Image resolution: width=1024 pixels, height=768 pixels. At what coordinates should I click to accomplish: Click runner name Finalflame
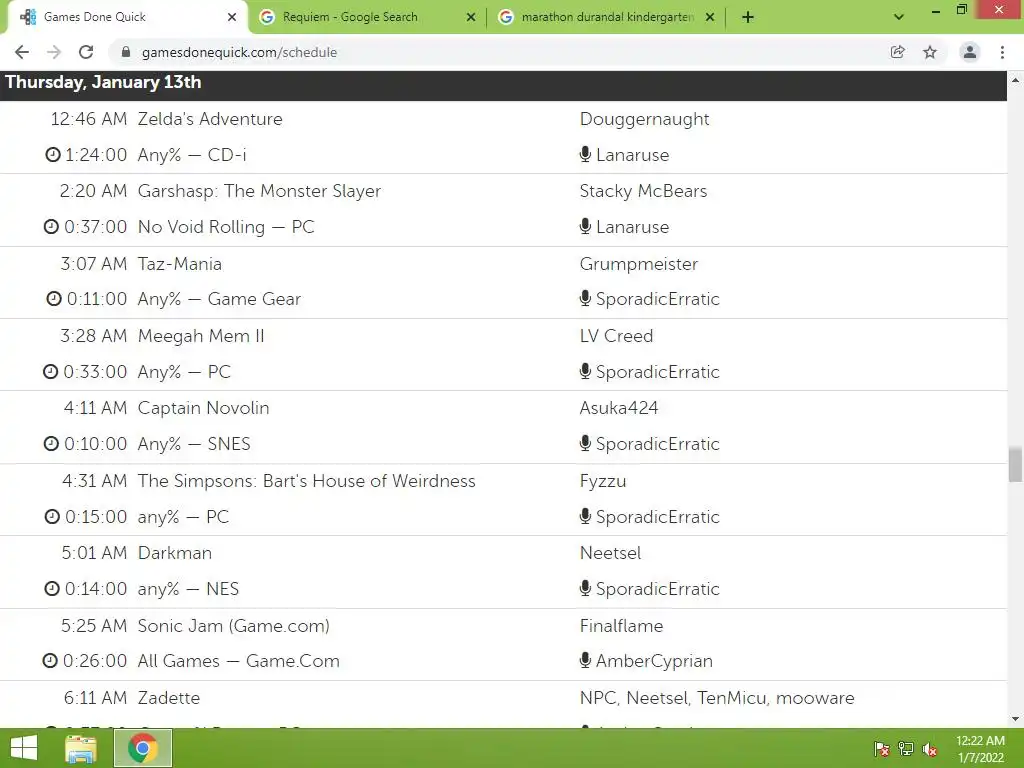click(x=622, y=626)
